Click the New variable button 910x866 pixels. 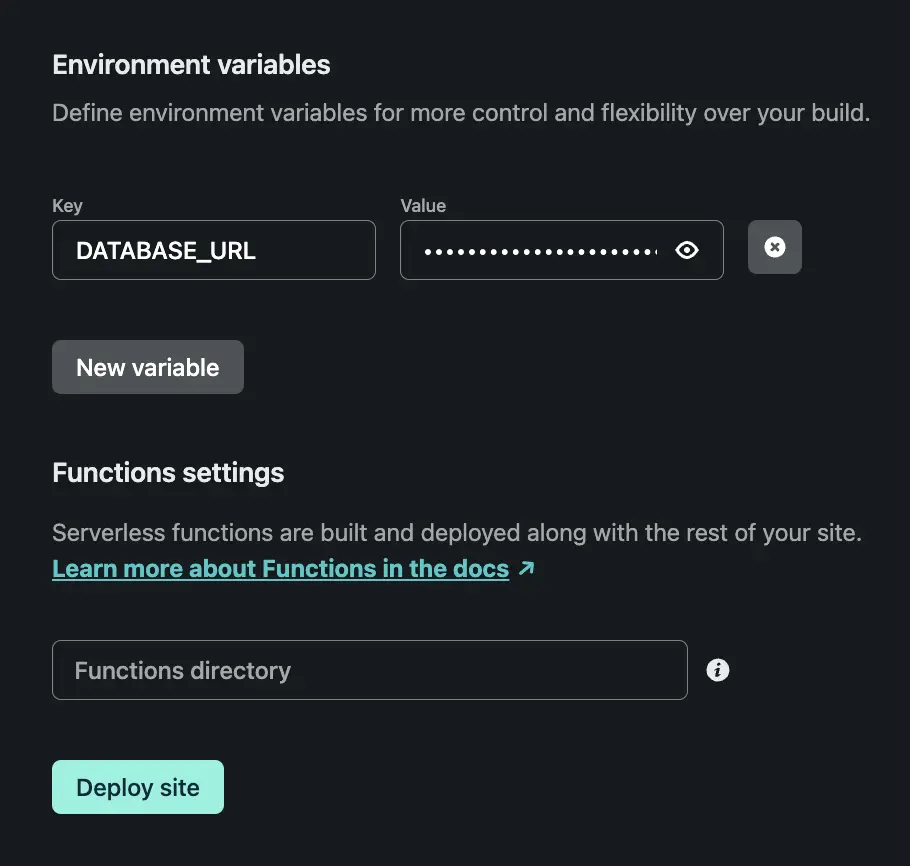pos(147,367)
